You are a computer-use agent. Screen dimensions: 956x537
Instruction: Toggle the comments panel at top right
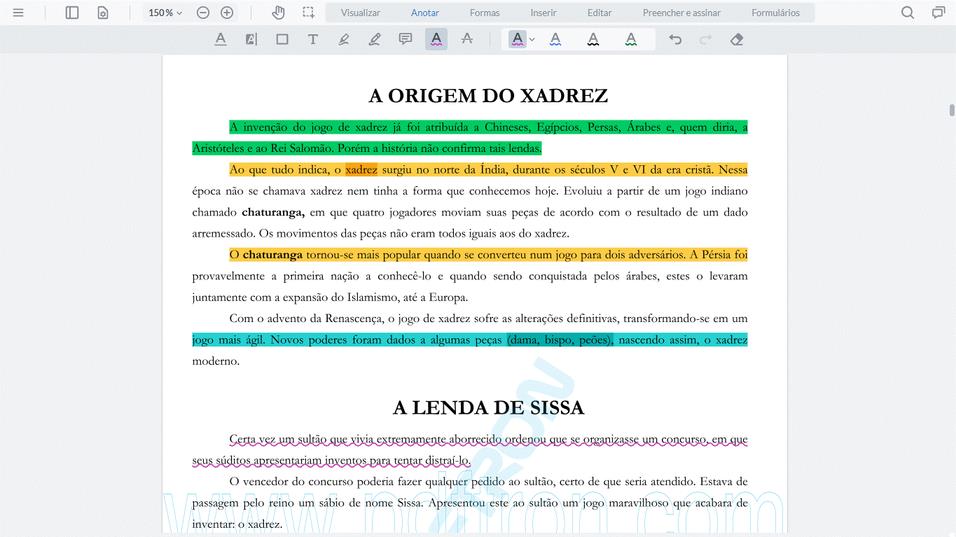[x=938, y=13]
